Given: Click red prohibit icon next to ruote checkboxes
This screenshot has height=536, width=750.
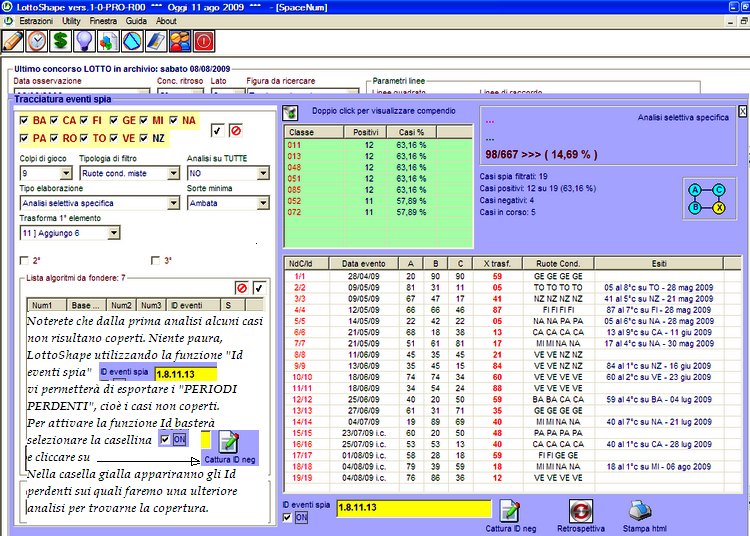Looking at the screenshot, I should [x=236, y=131].
